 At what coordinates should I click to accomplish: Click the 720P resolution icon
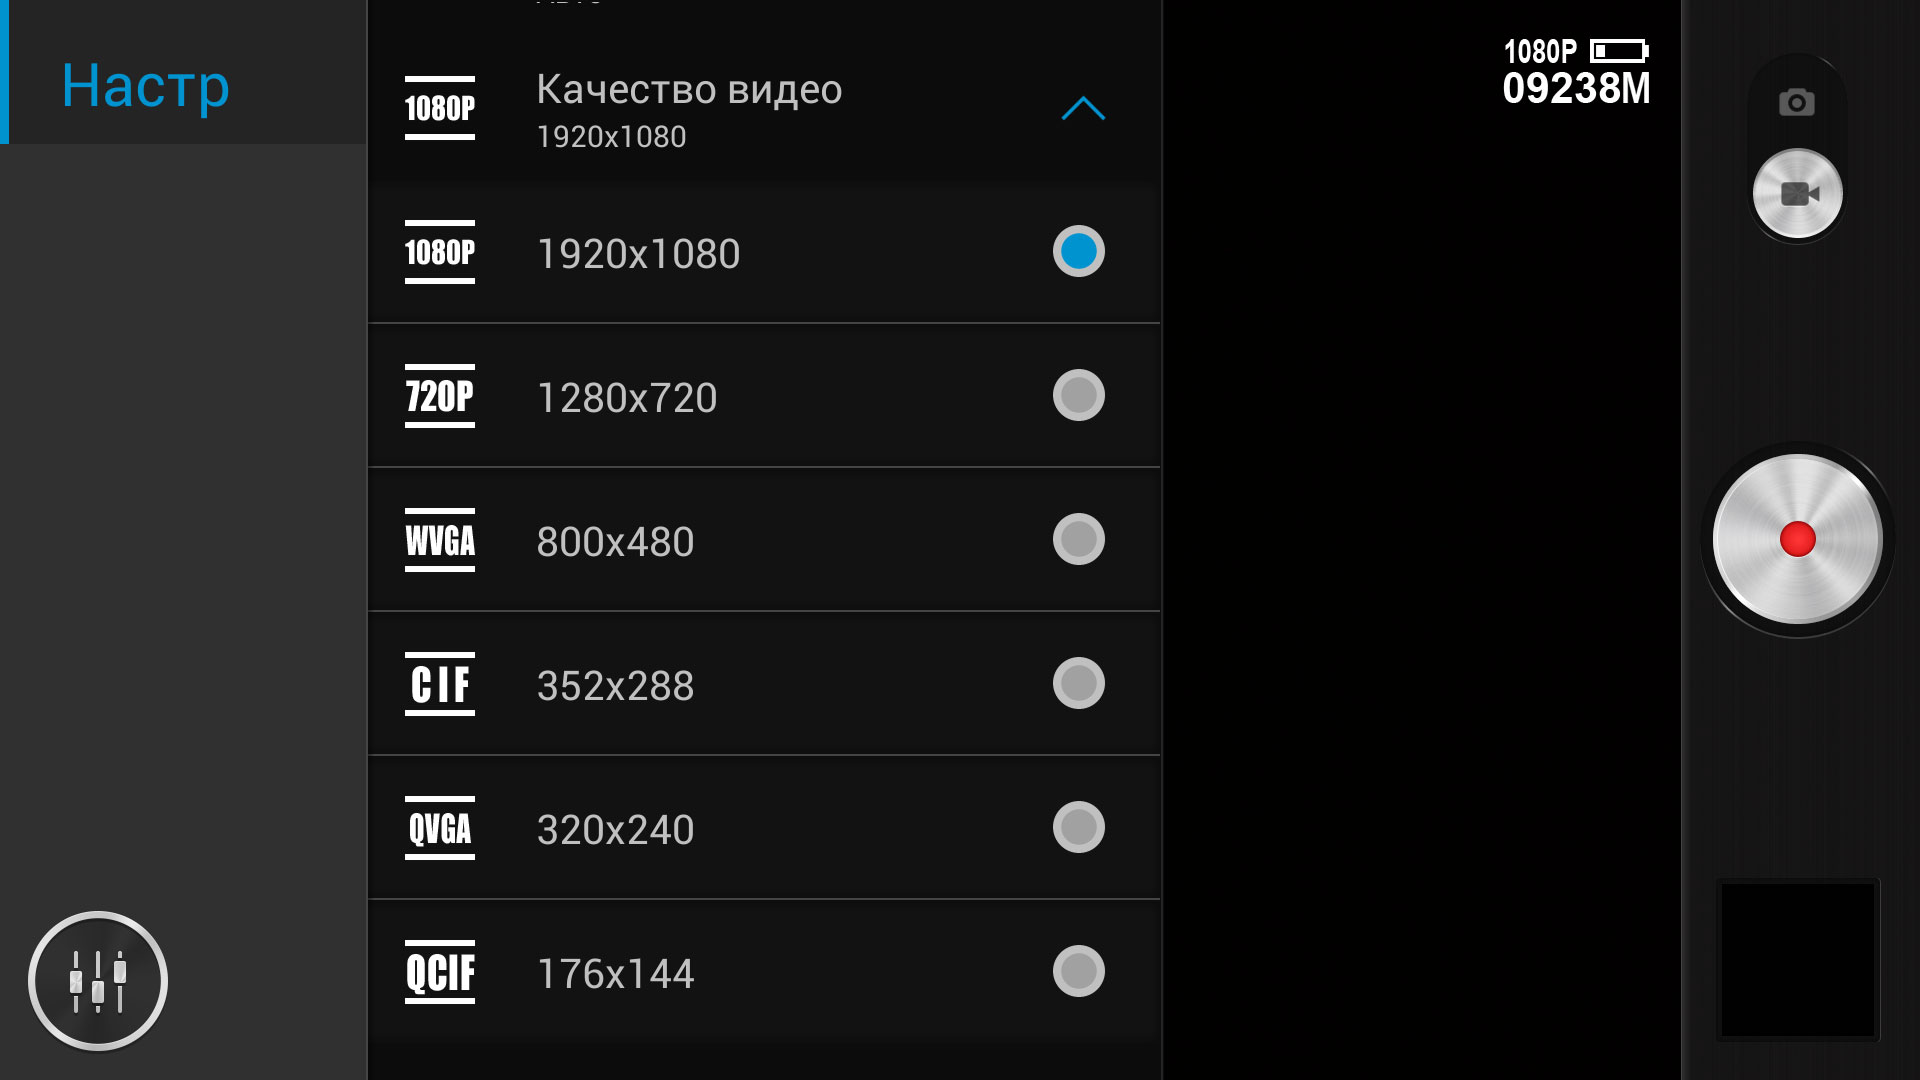(440, 396)
